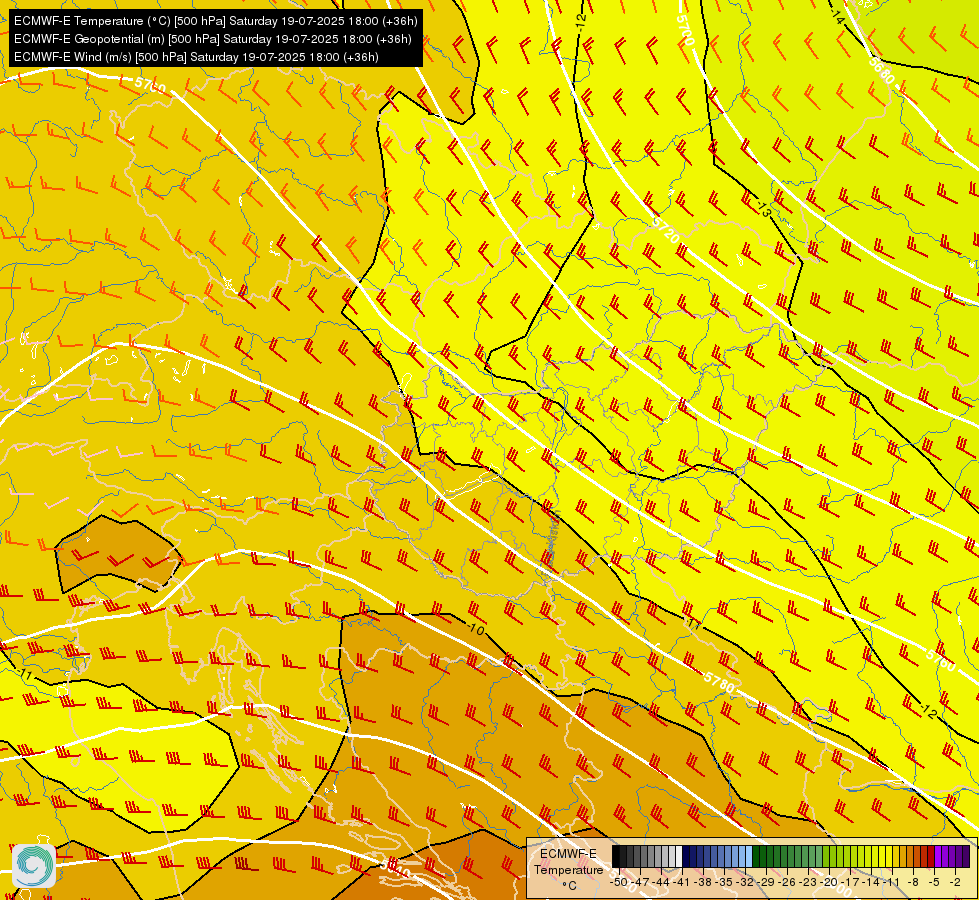Click the ECMWF-E Temperature legend label
Viewport: 979px width, 900px height.
pos(568,869)
